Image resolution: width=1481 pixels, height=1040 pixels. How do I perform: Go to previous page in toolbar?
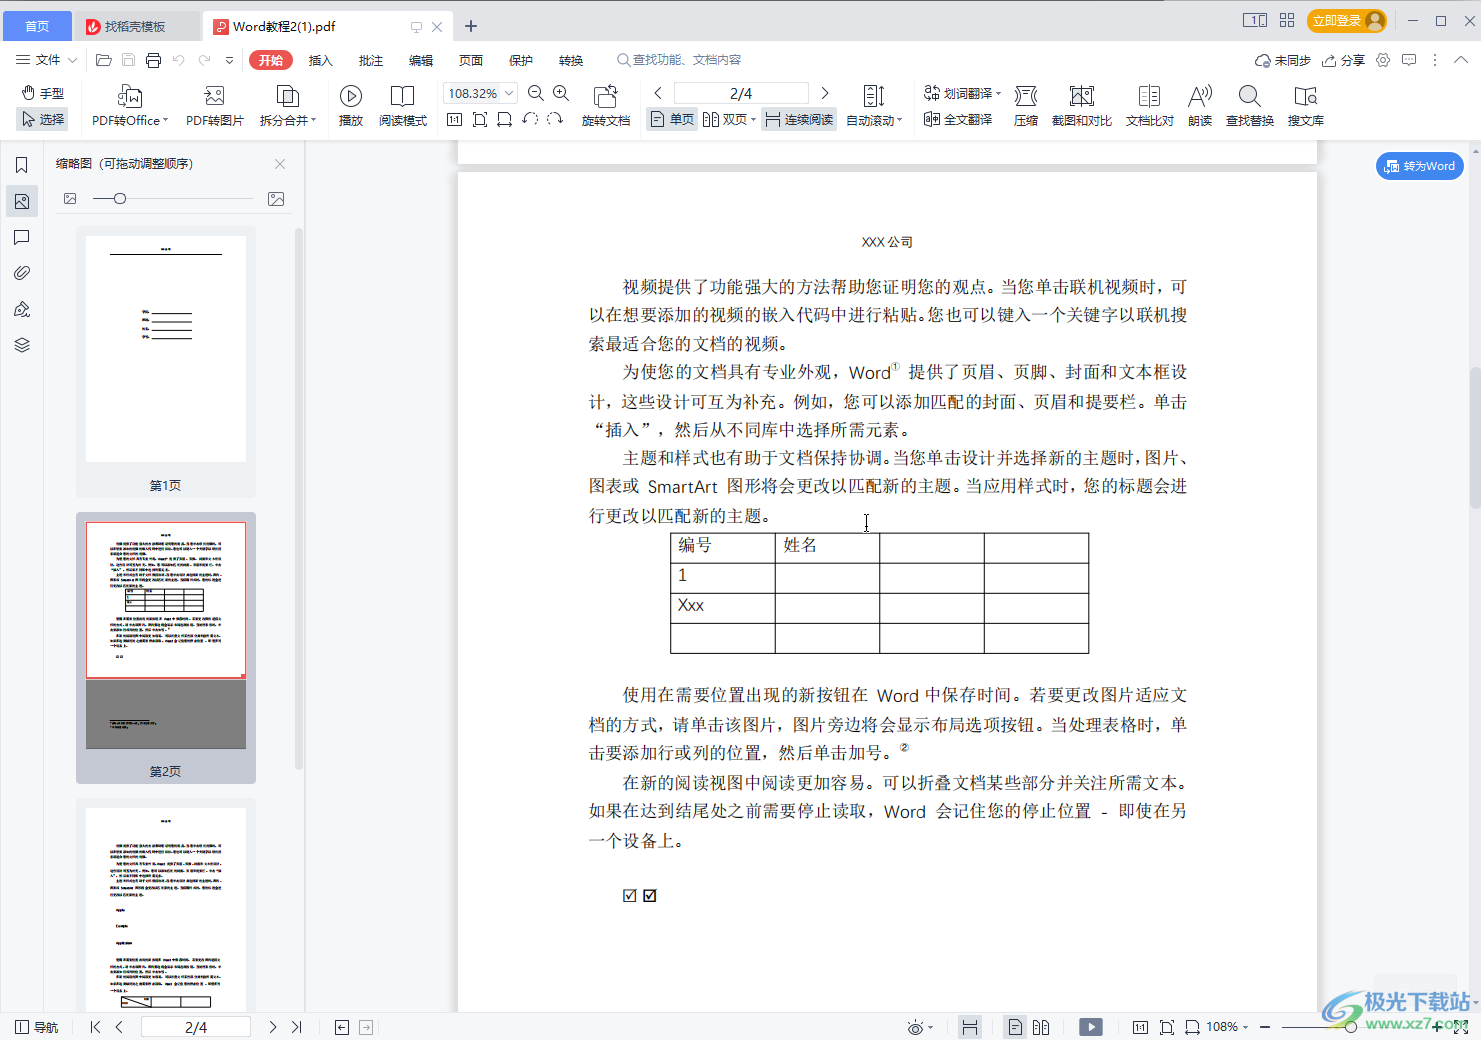tap(658, 93)
